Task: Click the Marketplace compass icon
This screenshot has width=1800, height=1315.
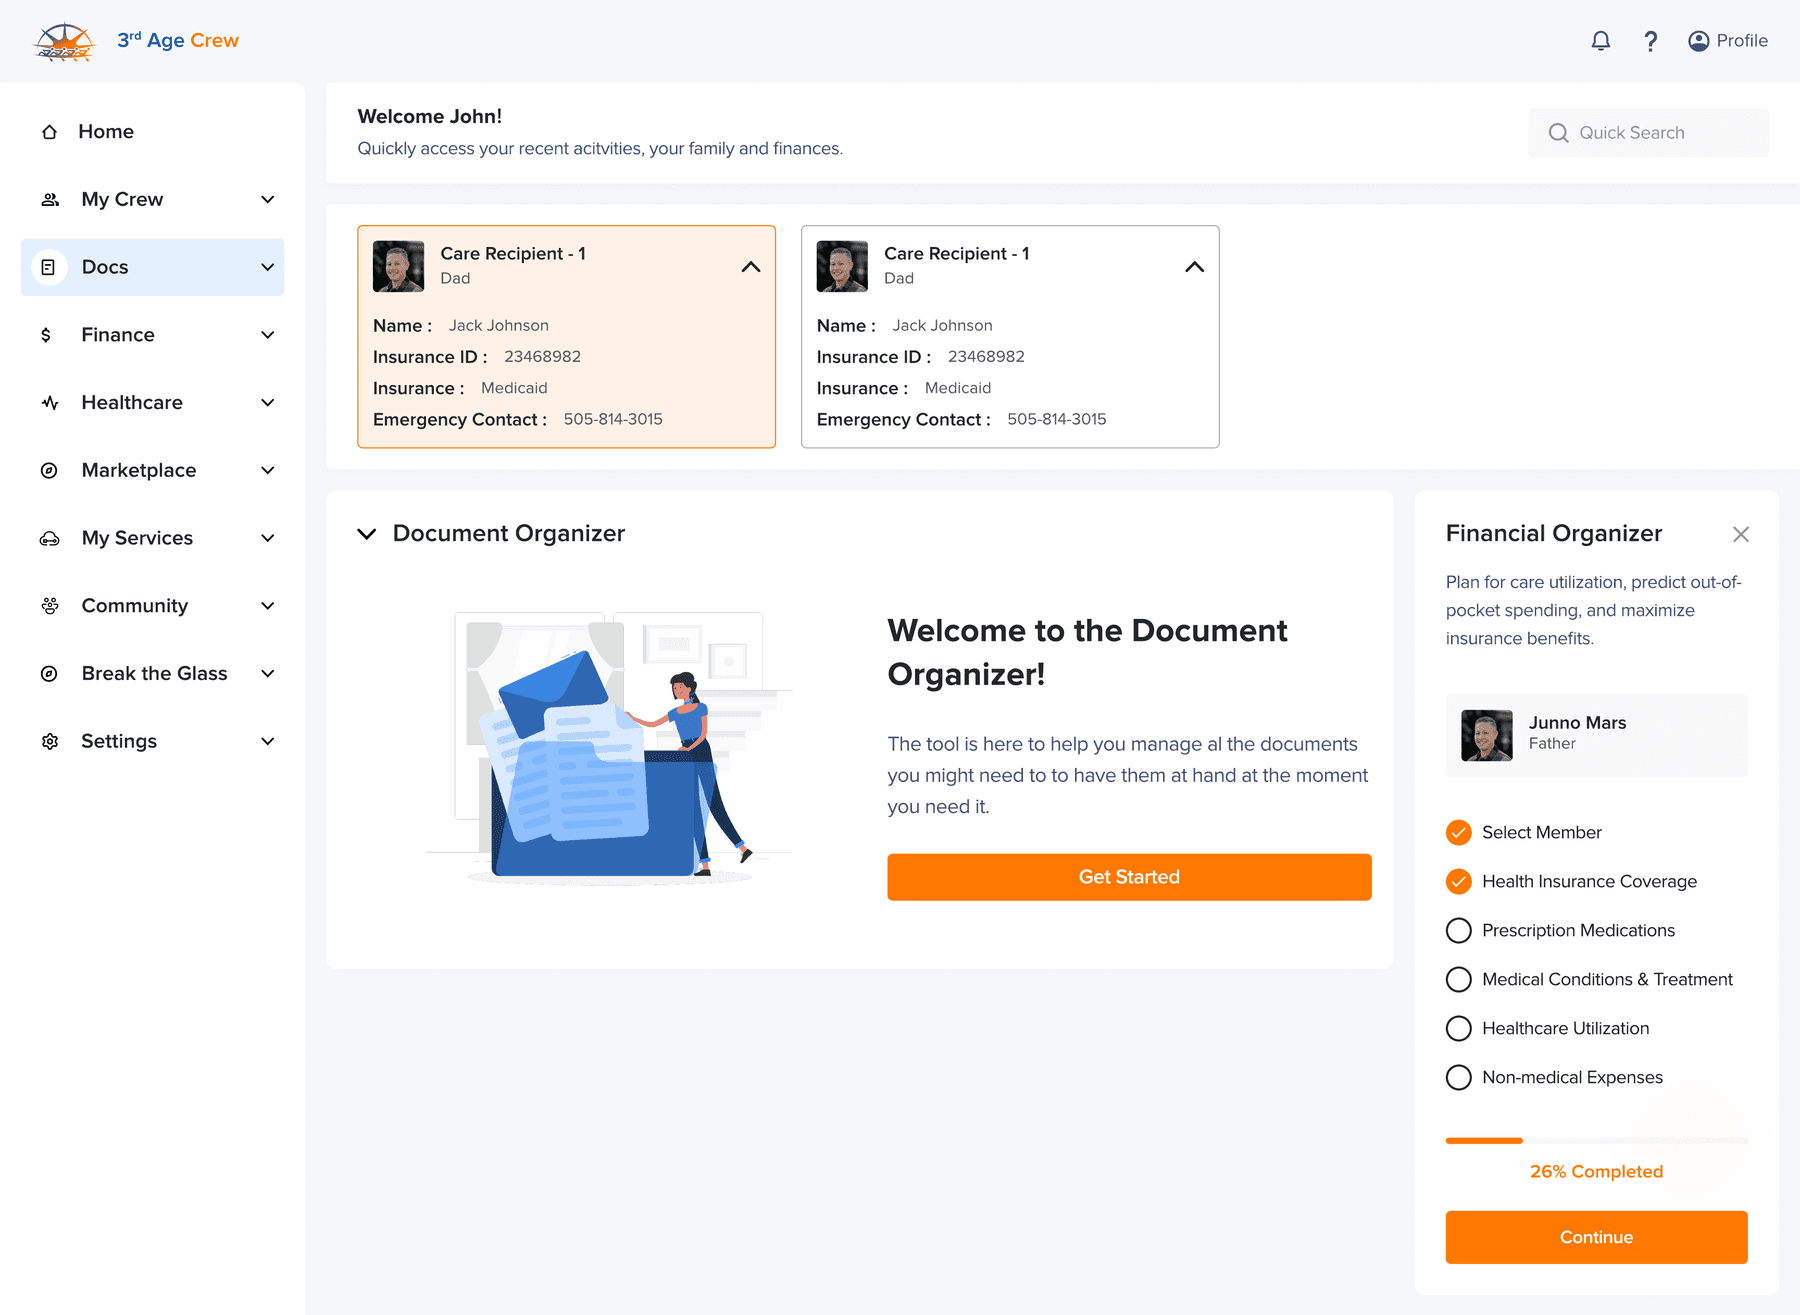Action: coord(49,470)
